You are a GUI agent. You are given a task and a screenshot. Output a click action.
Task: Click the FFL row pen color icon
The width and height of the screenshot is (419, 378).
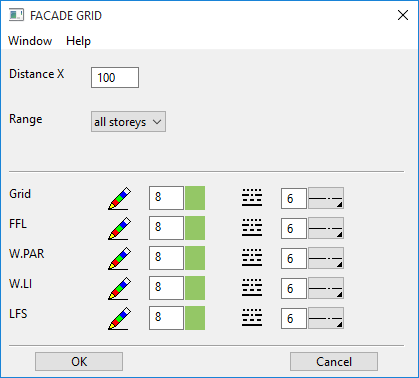(x=119, y=228)
